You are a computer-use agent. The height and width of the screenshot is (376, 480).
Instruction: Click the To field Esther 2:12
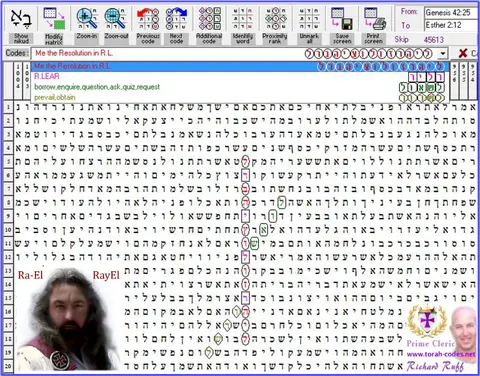pos(452,25)
